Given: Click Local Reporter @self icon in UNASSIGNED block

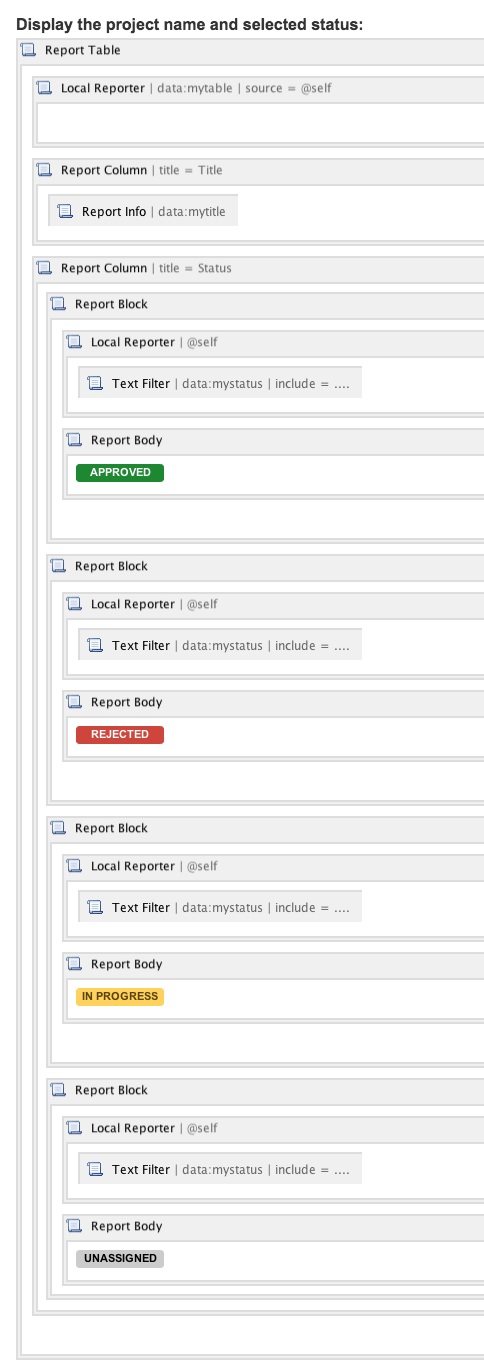Looking at the screenshot, I should pyautogui.click(x=75, y=1128).
